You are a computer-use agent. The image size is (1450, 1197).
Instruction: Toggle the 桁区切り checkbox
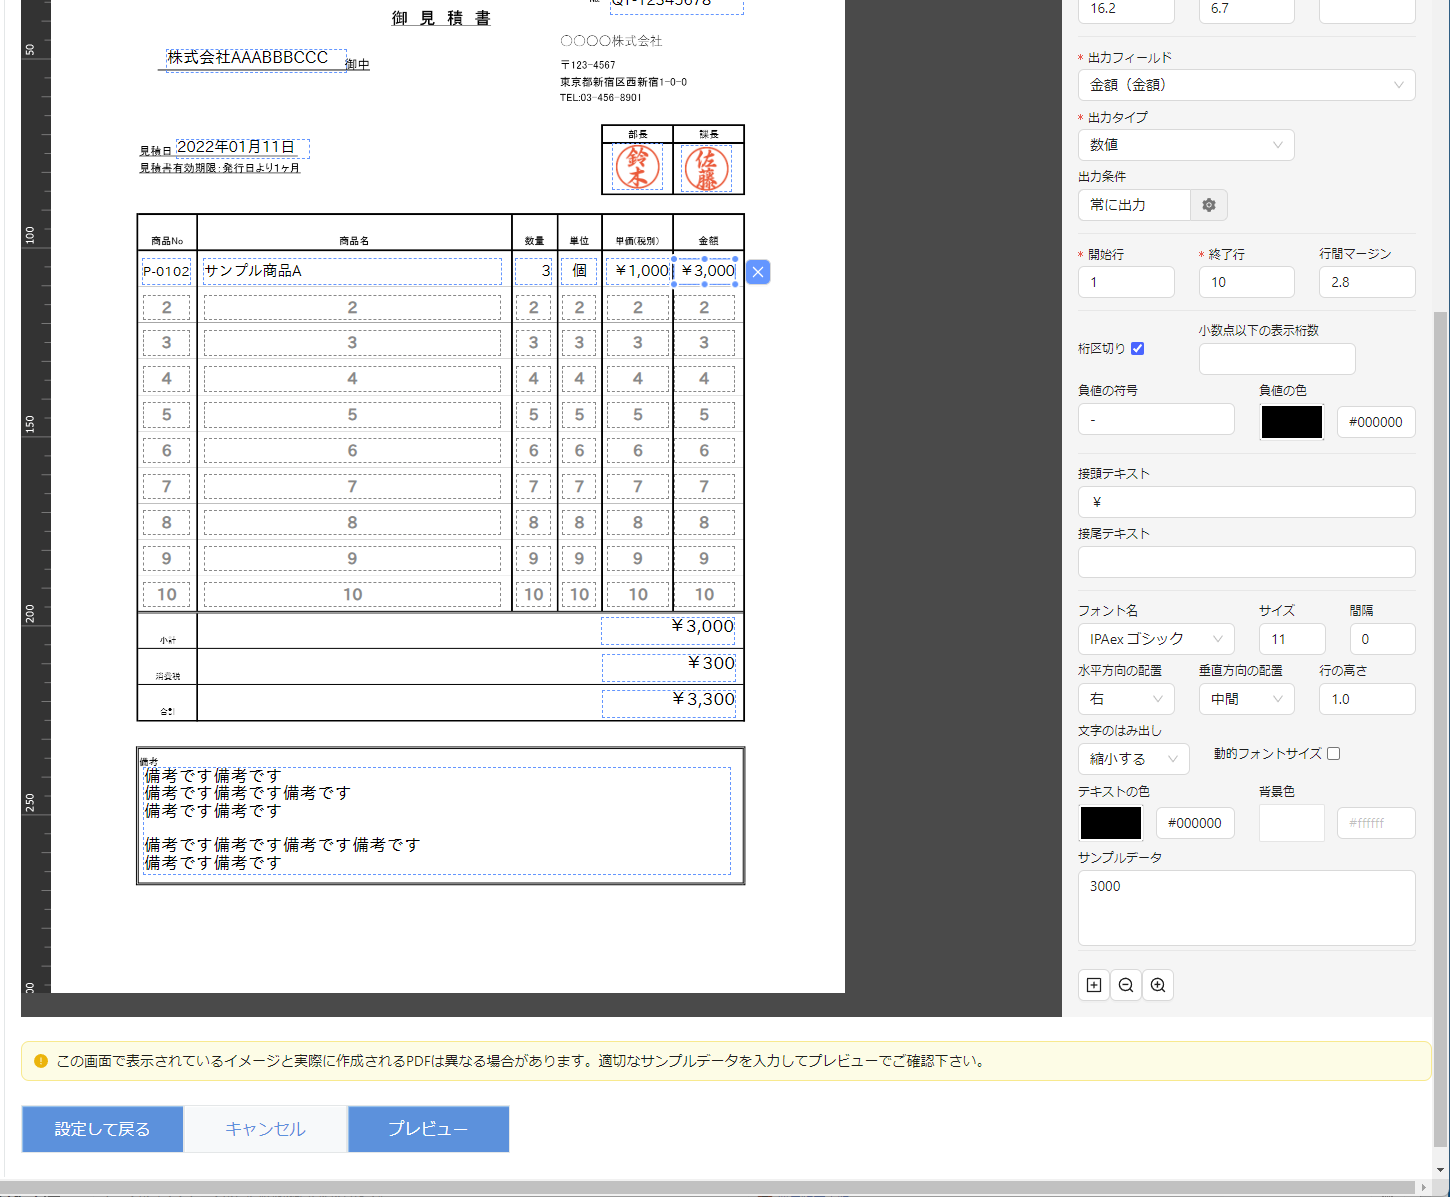pyautogui.click(x=1137, y=349)
